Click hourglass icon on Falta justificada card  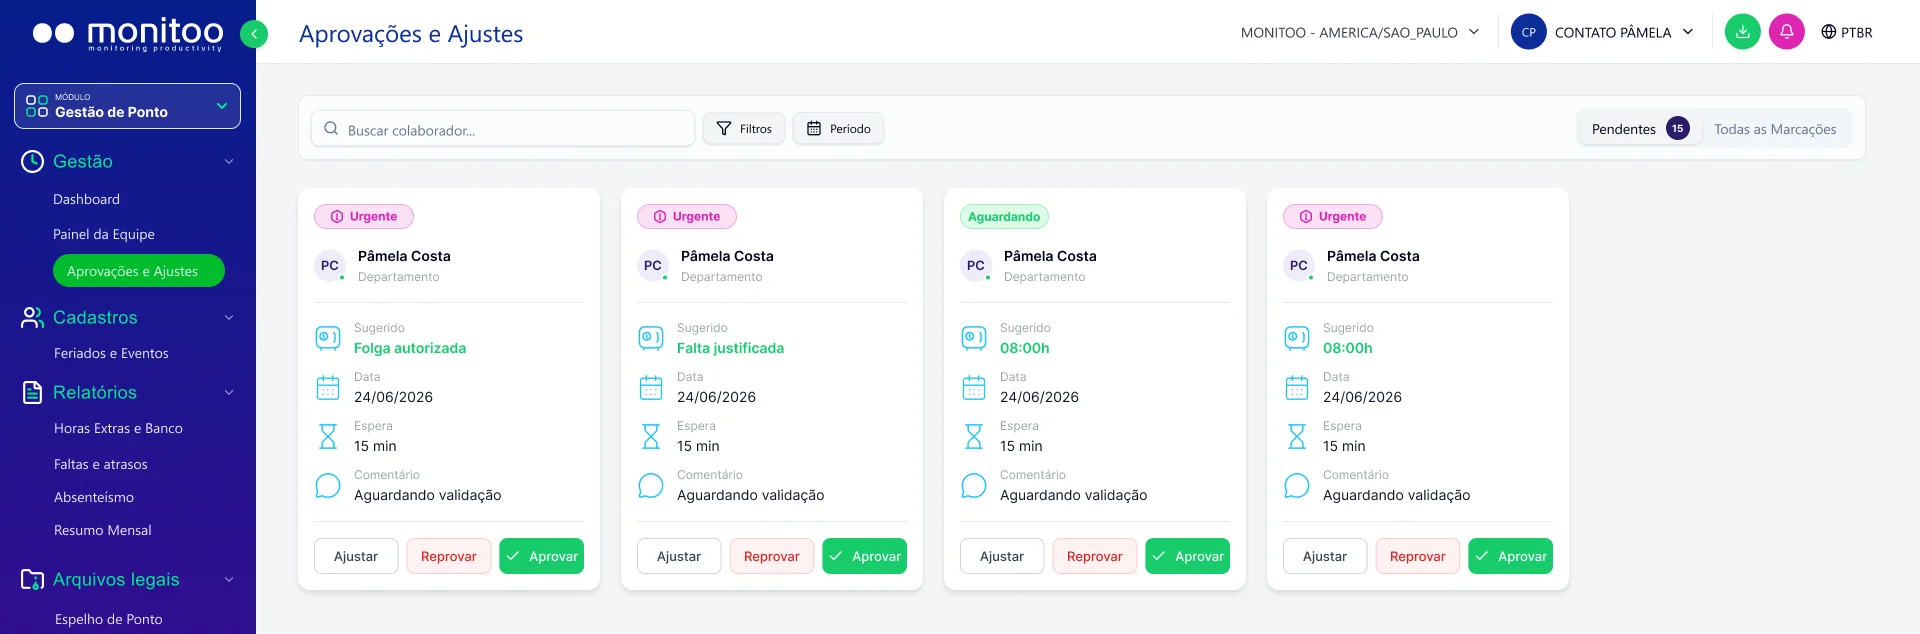coord(651,437)
